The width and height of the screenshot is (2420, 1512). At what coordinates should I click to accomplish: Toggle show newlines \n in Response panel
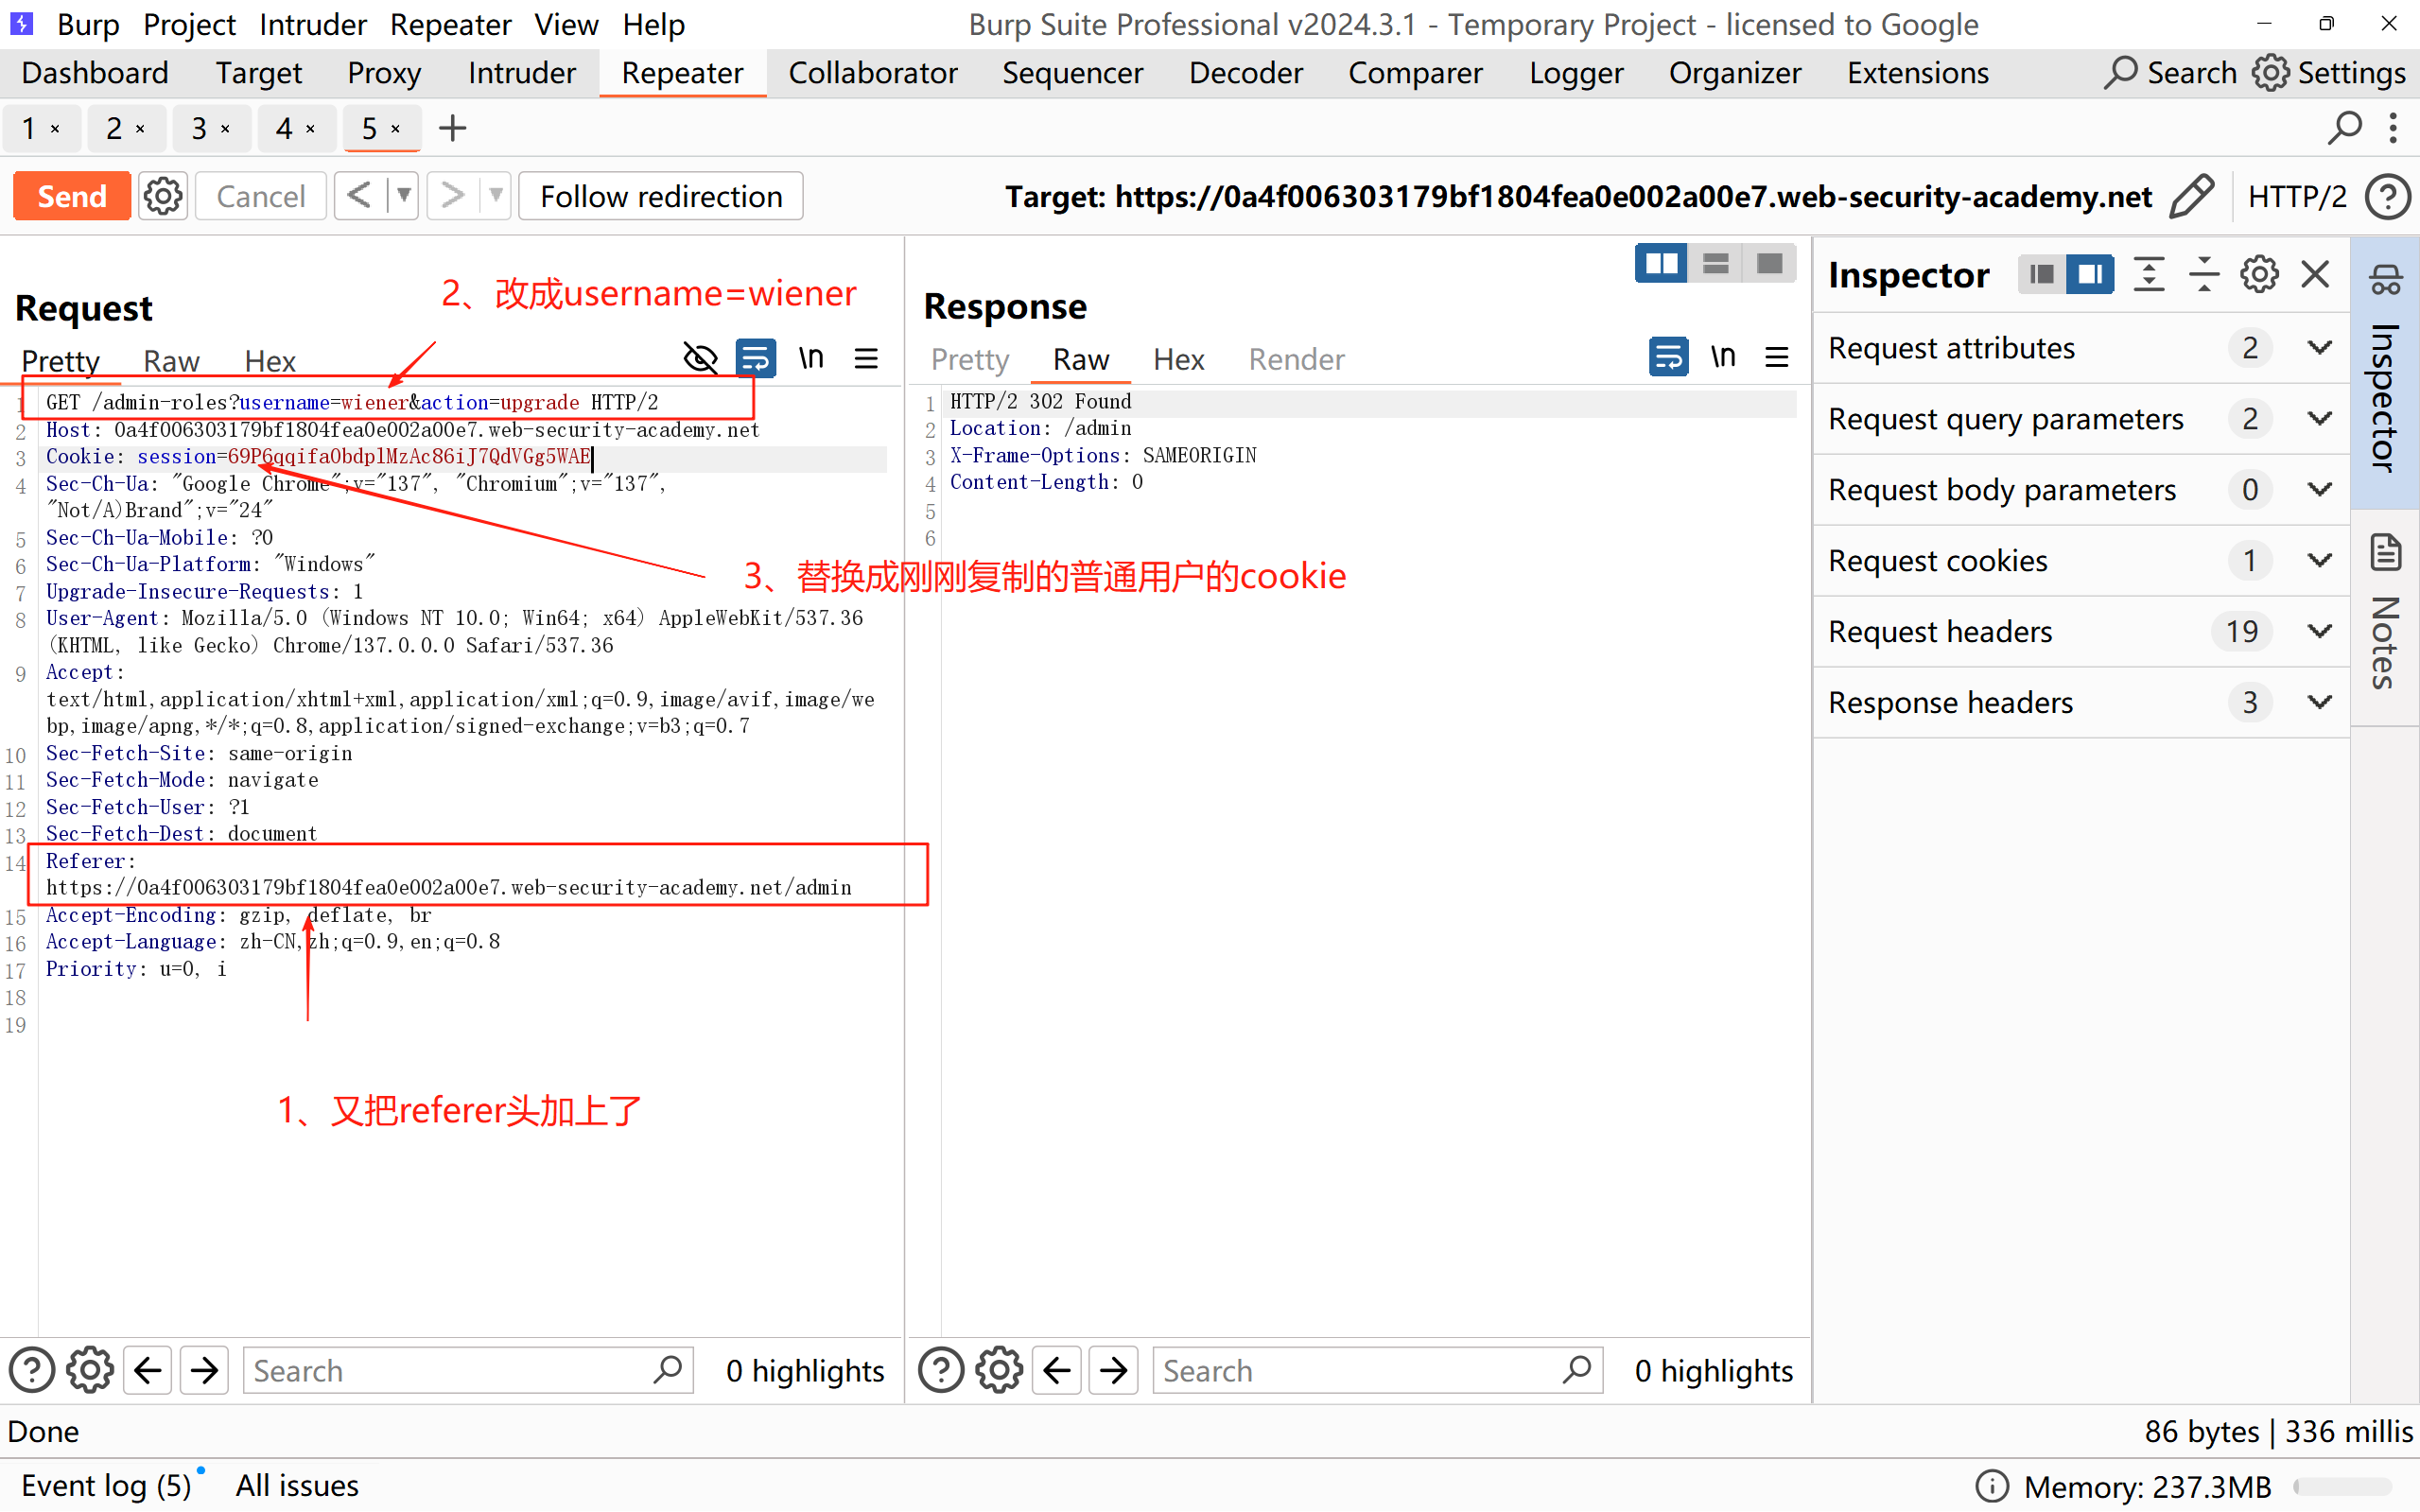tap(1722, 357)
